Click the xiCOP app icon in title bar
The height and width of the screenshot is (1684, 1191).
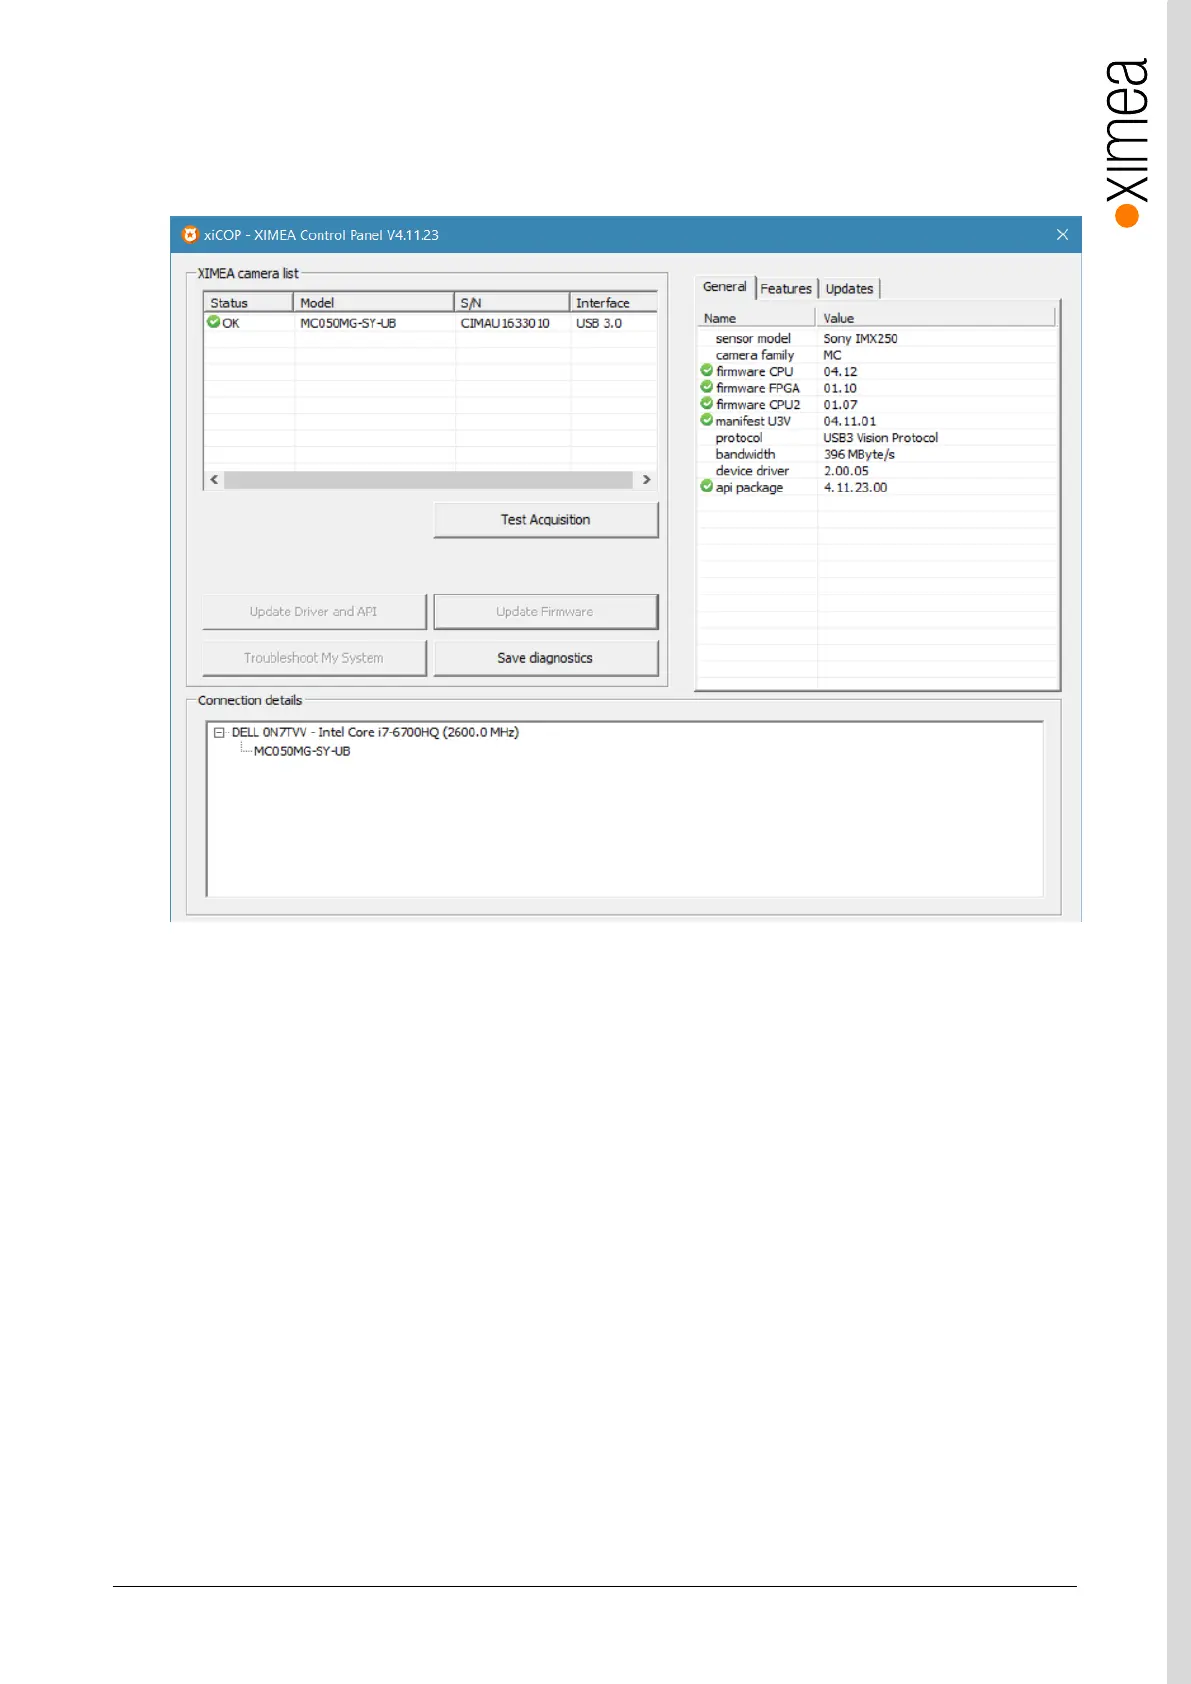click(190, 235)
